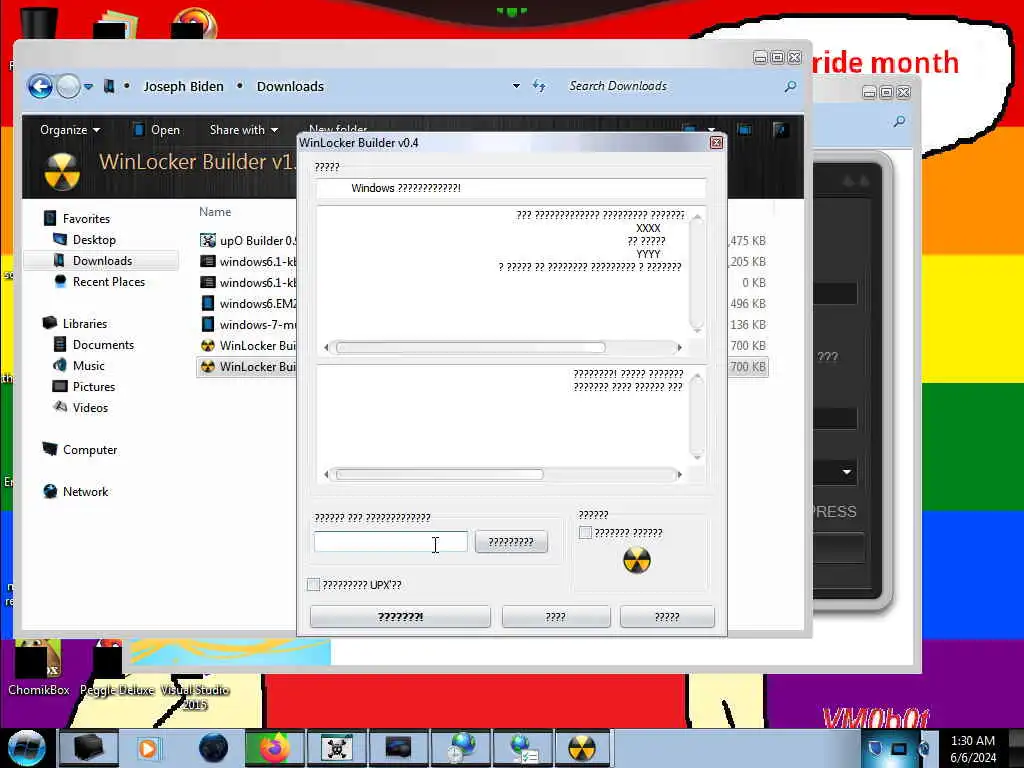The width and height of the screenshot is (1024, 768).
Task: Open the Windows Start orb
Action: [x=27, y=748]
